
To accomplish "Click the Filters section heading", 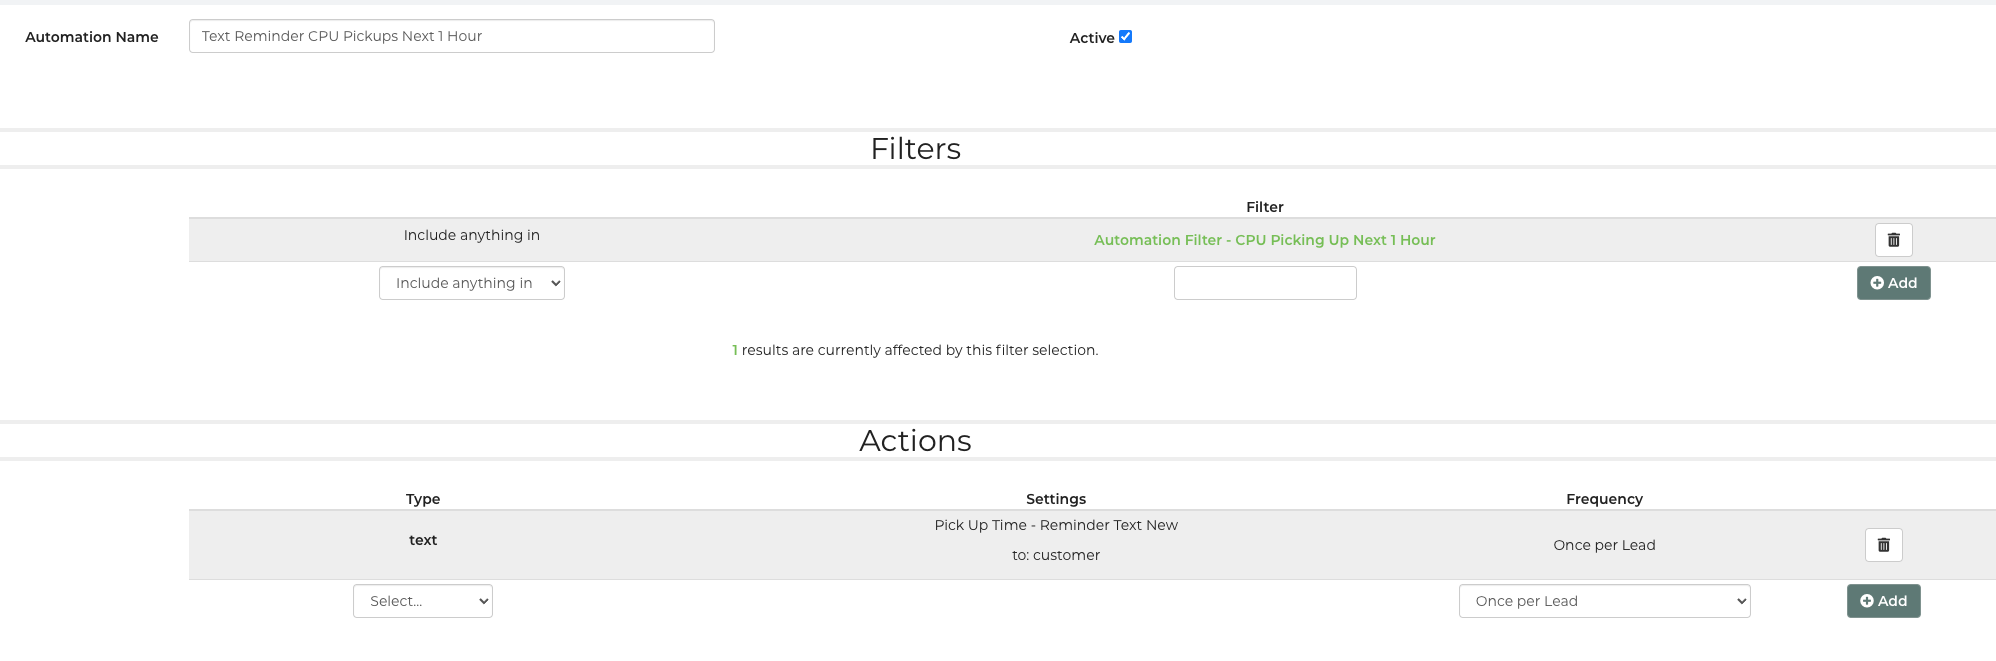I will pos(915,149).
